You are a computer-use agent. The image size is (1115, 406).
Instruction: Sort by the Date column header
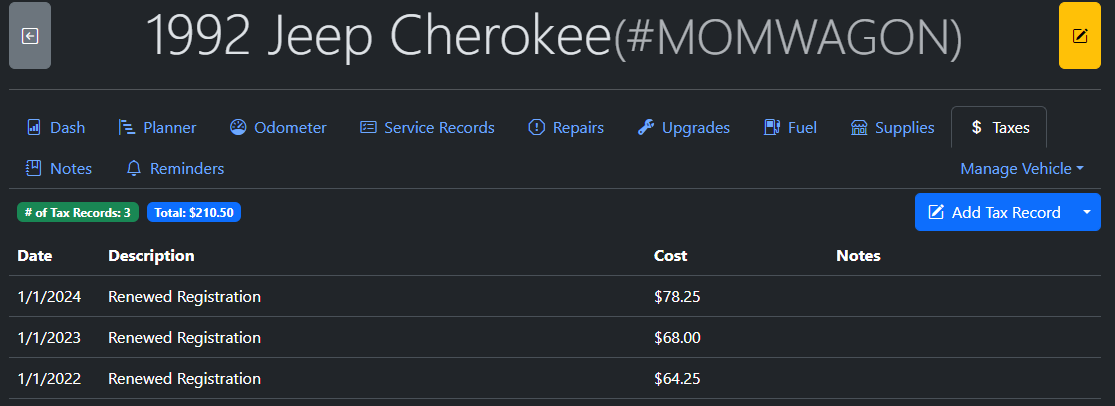[35, 256]
